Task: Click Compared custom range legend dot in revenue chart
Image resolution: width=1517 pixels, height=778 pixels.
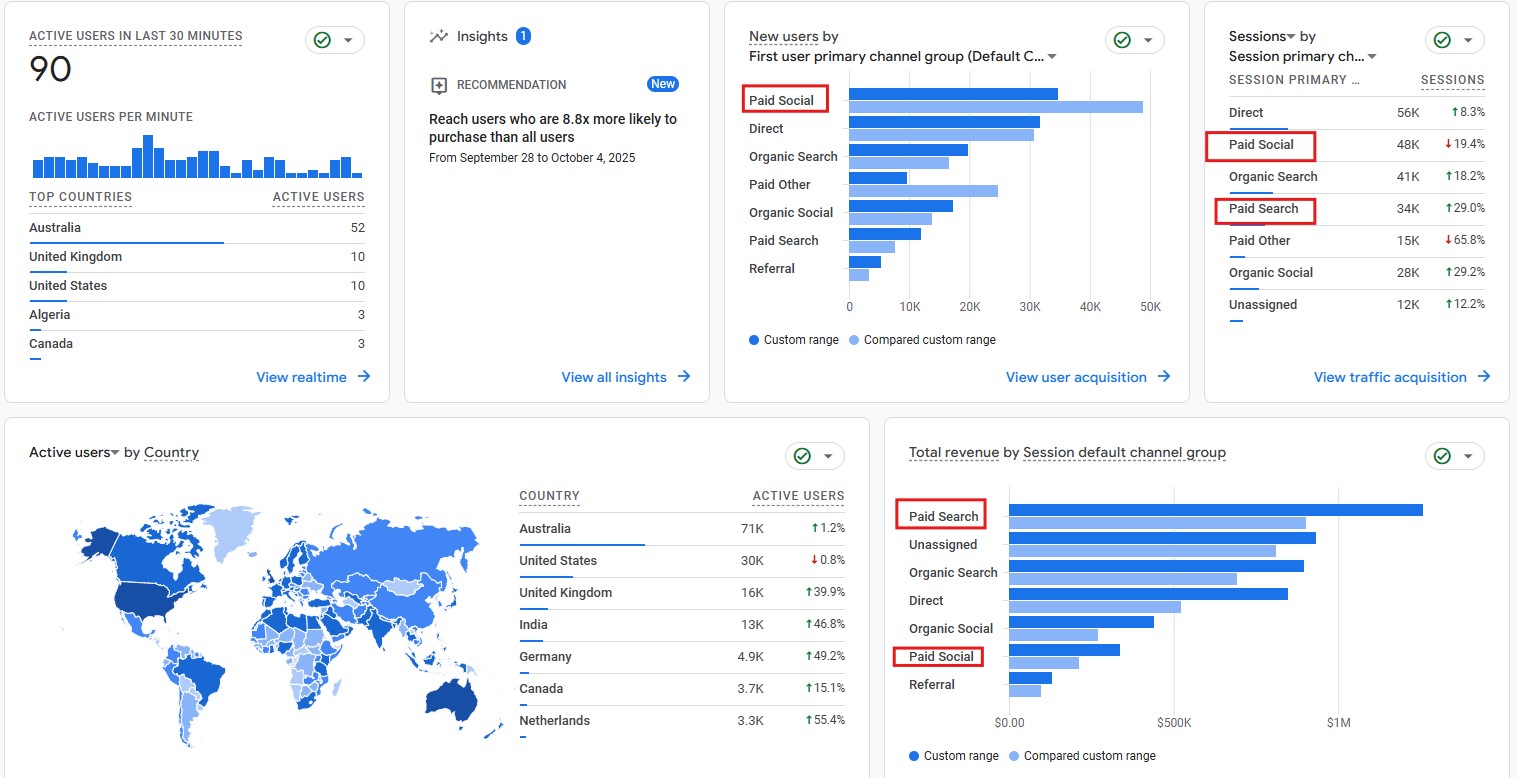Action: pos(1014,756)
